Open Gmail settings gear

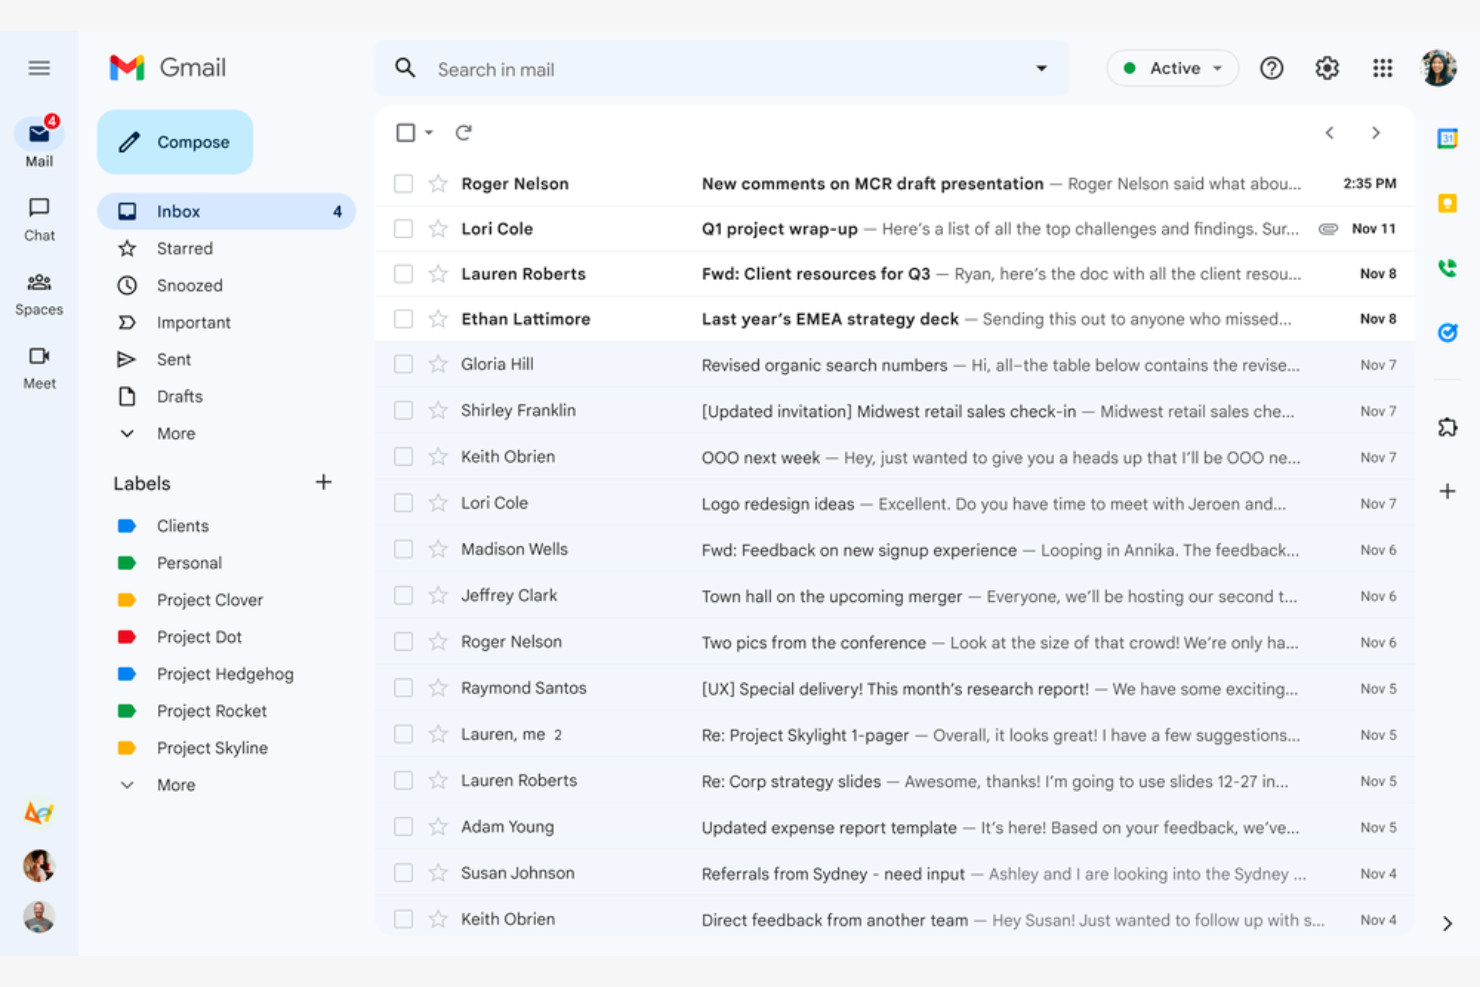tap(1327, 68)
